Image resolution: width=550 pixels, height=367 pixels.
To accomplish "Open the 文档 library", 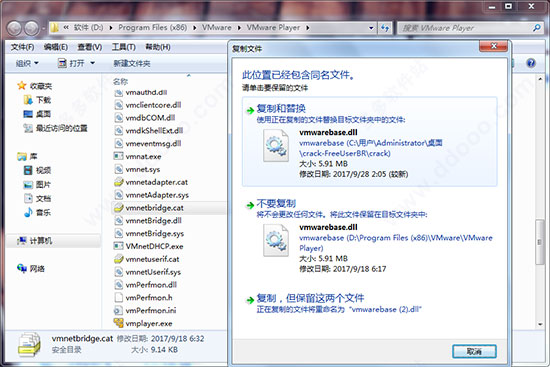I will [x=37, y=199].
